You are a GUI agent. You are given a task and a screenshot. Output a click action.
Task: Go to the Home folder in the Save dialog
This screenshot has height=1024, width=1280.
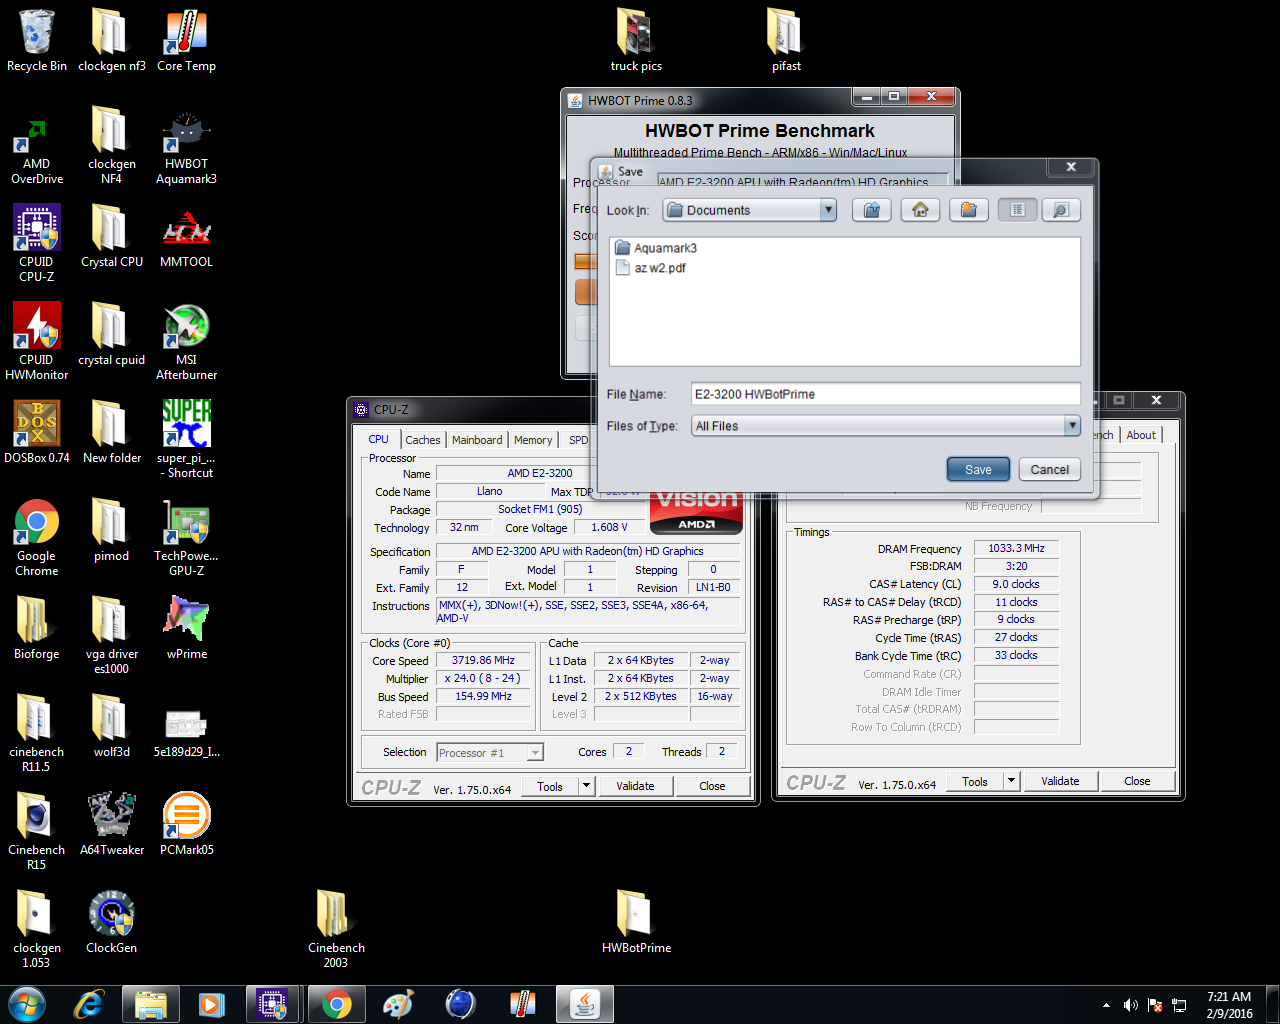click(x=920, y=210)
